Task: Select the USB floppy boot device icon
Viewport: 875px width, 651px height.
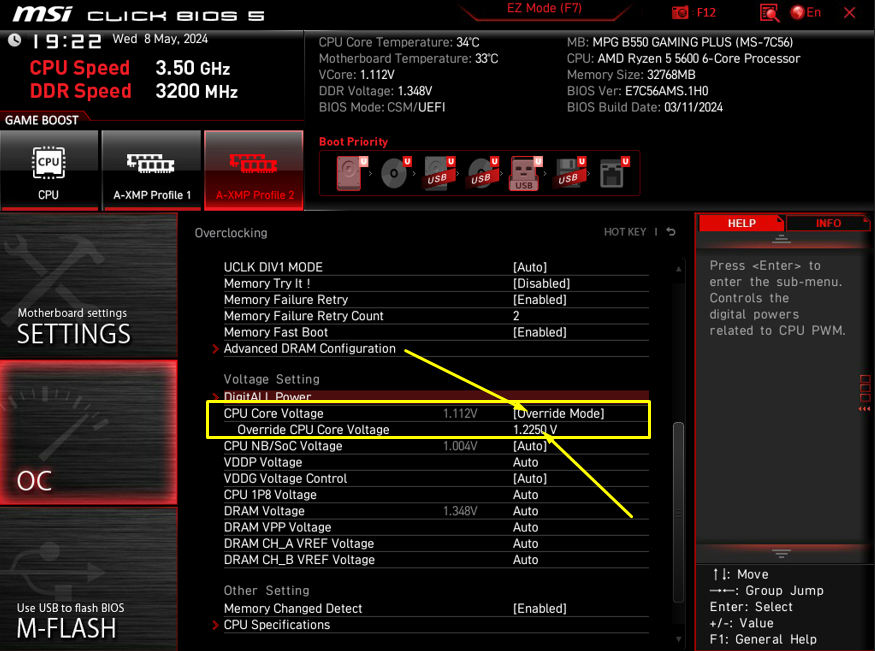Action: tap(568, 173)
